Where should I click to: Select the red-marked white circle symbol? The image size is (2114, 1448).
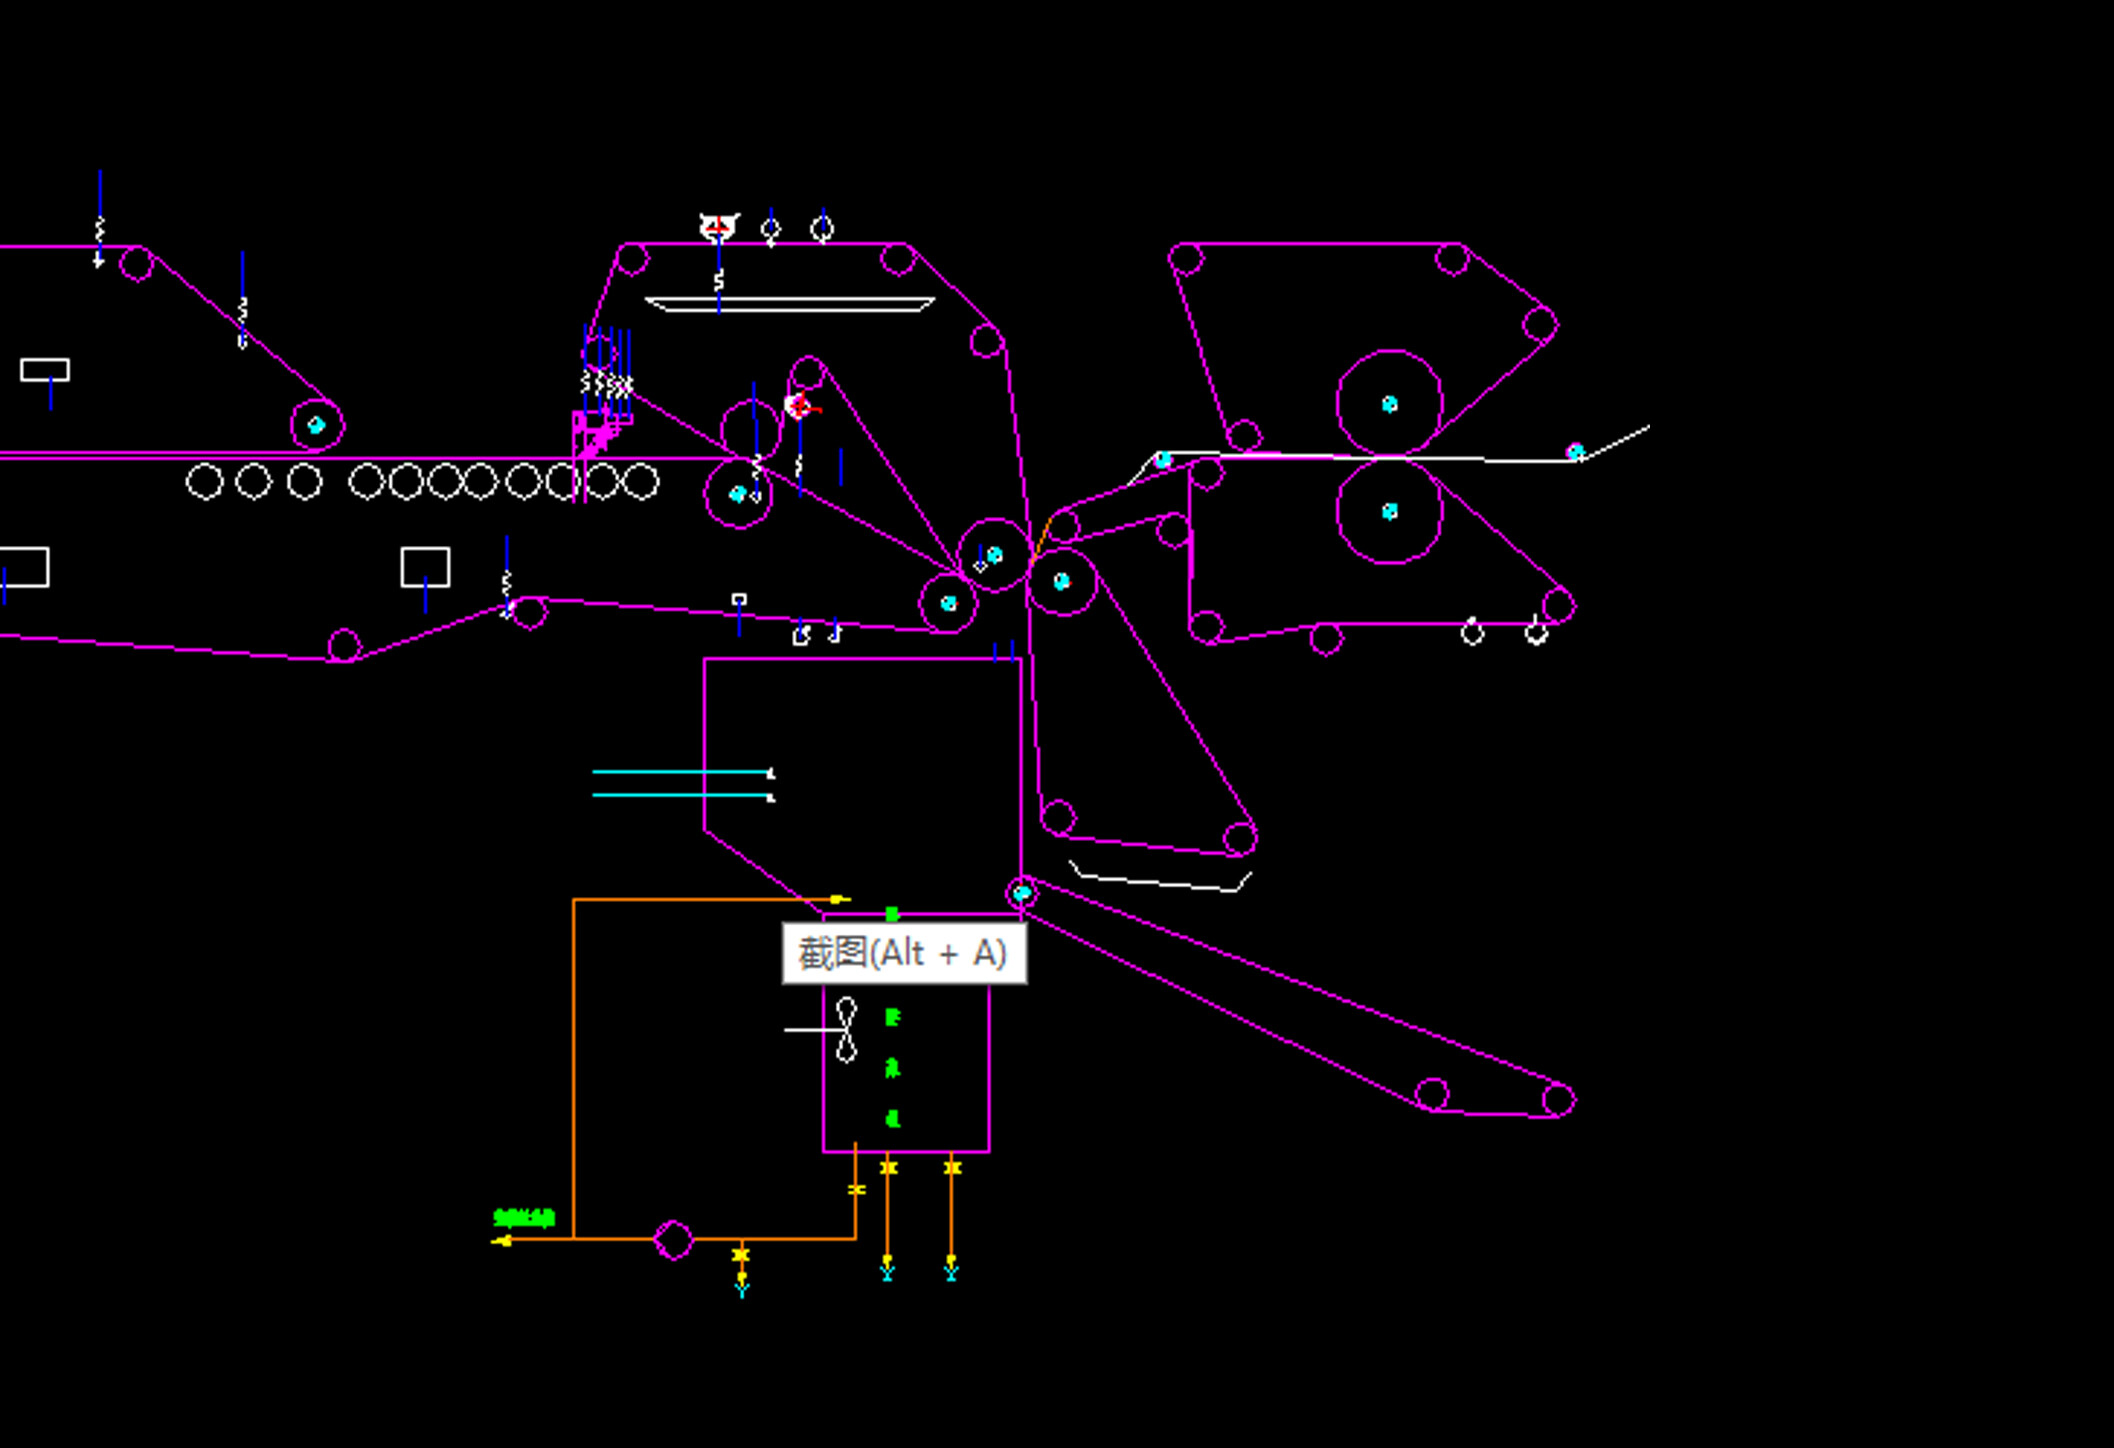798,406
